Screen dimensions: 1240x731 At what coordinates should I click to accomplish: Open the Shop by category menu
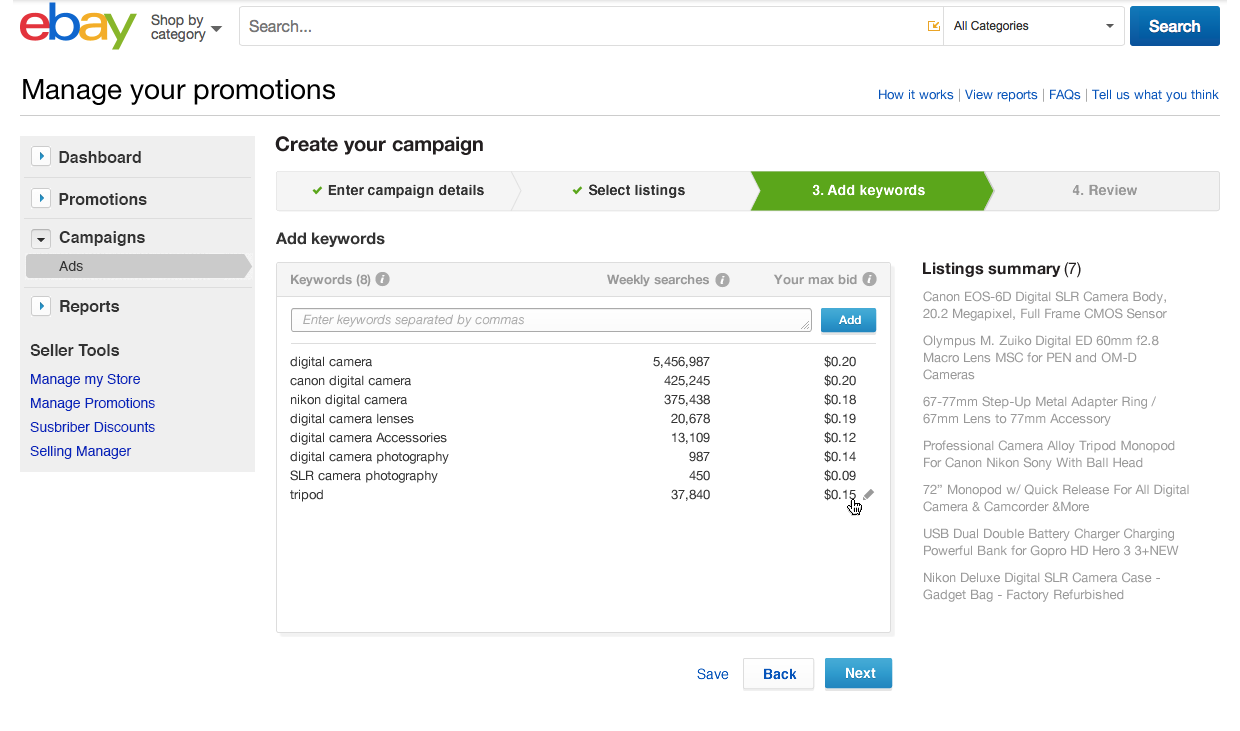[185, 27]
